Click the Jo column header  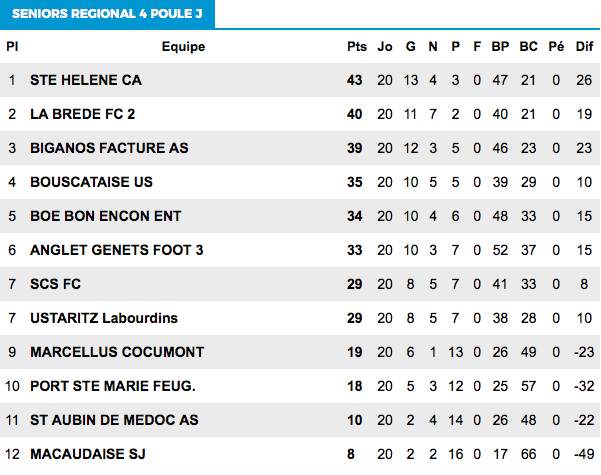[385, 47]
